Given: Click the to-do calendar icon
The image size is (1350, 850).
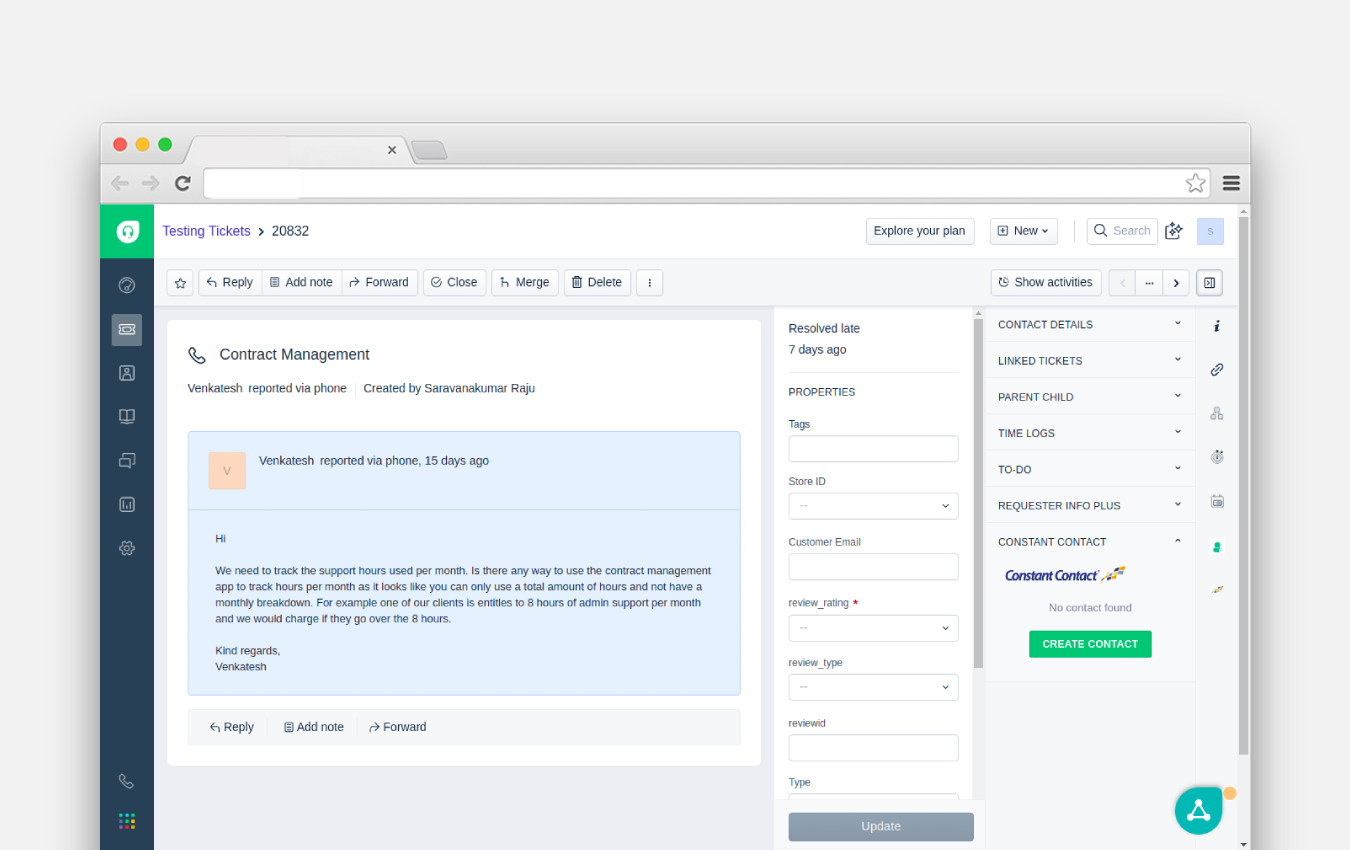Looking at the screenshot, I should pyautogui.click(x=1217, y=501).
